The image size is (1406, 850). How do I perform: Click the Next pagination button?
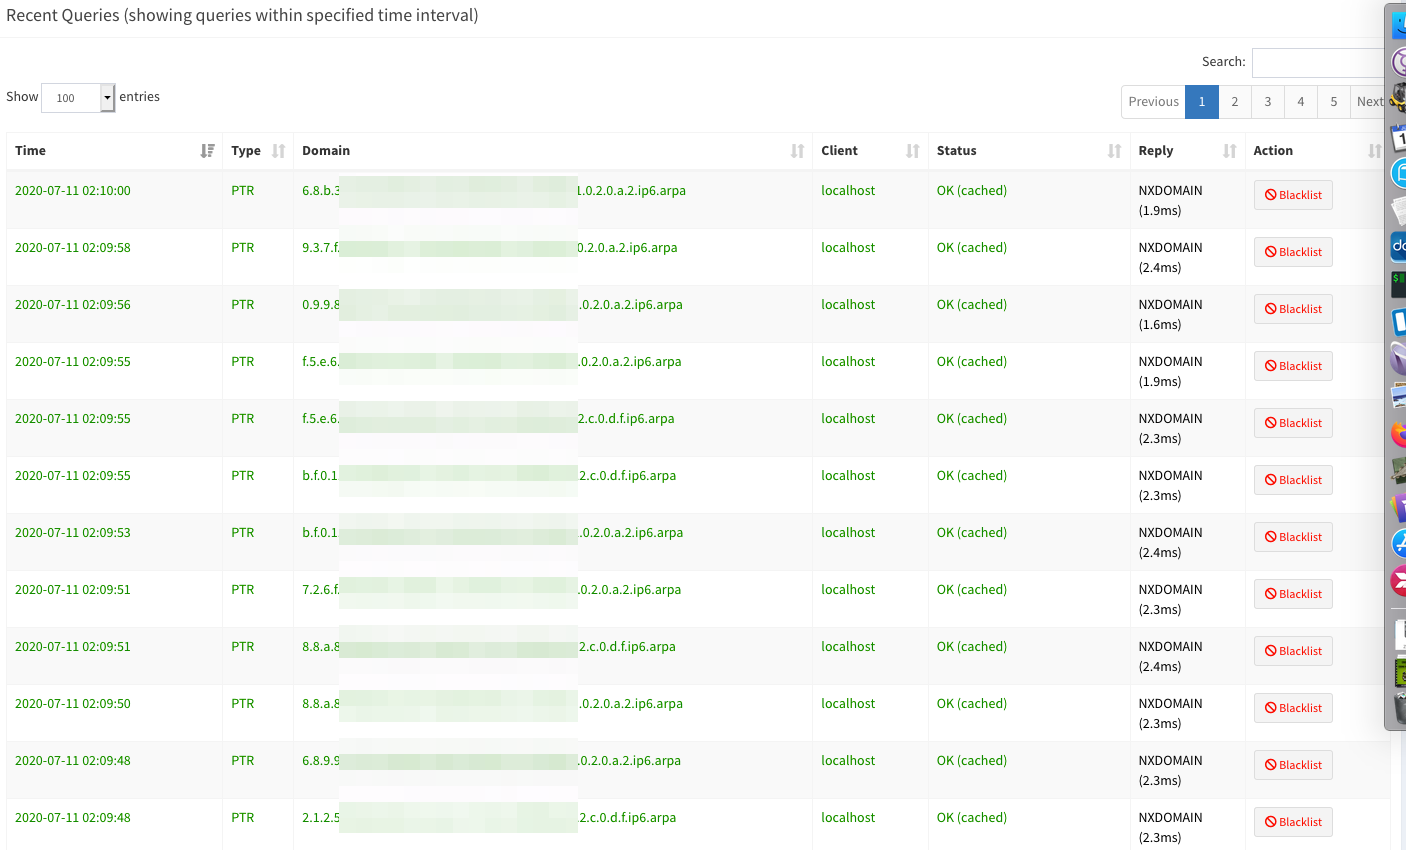click(1370, 101)
